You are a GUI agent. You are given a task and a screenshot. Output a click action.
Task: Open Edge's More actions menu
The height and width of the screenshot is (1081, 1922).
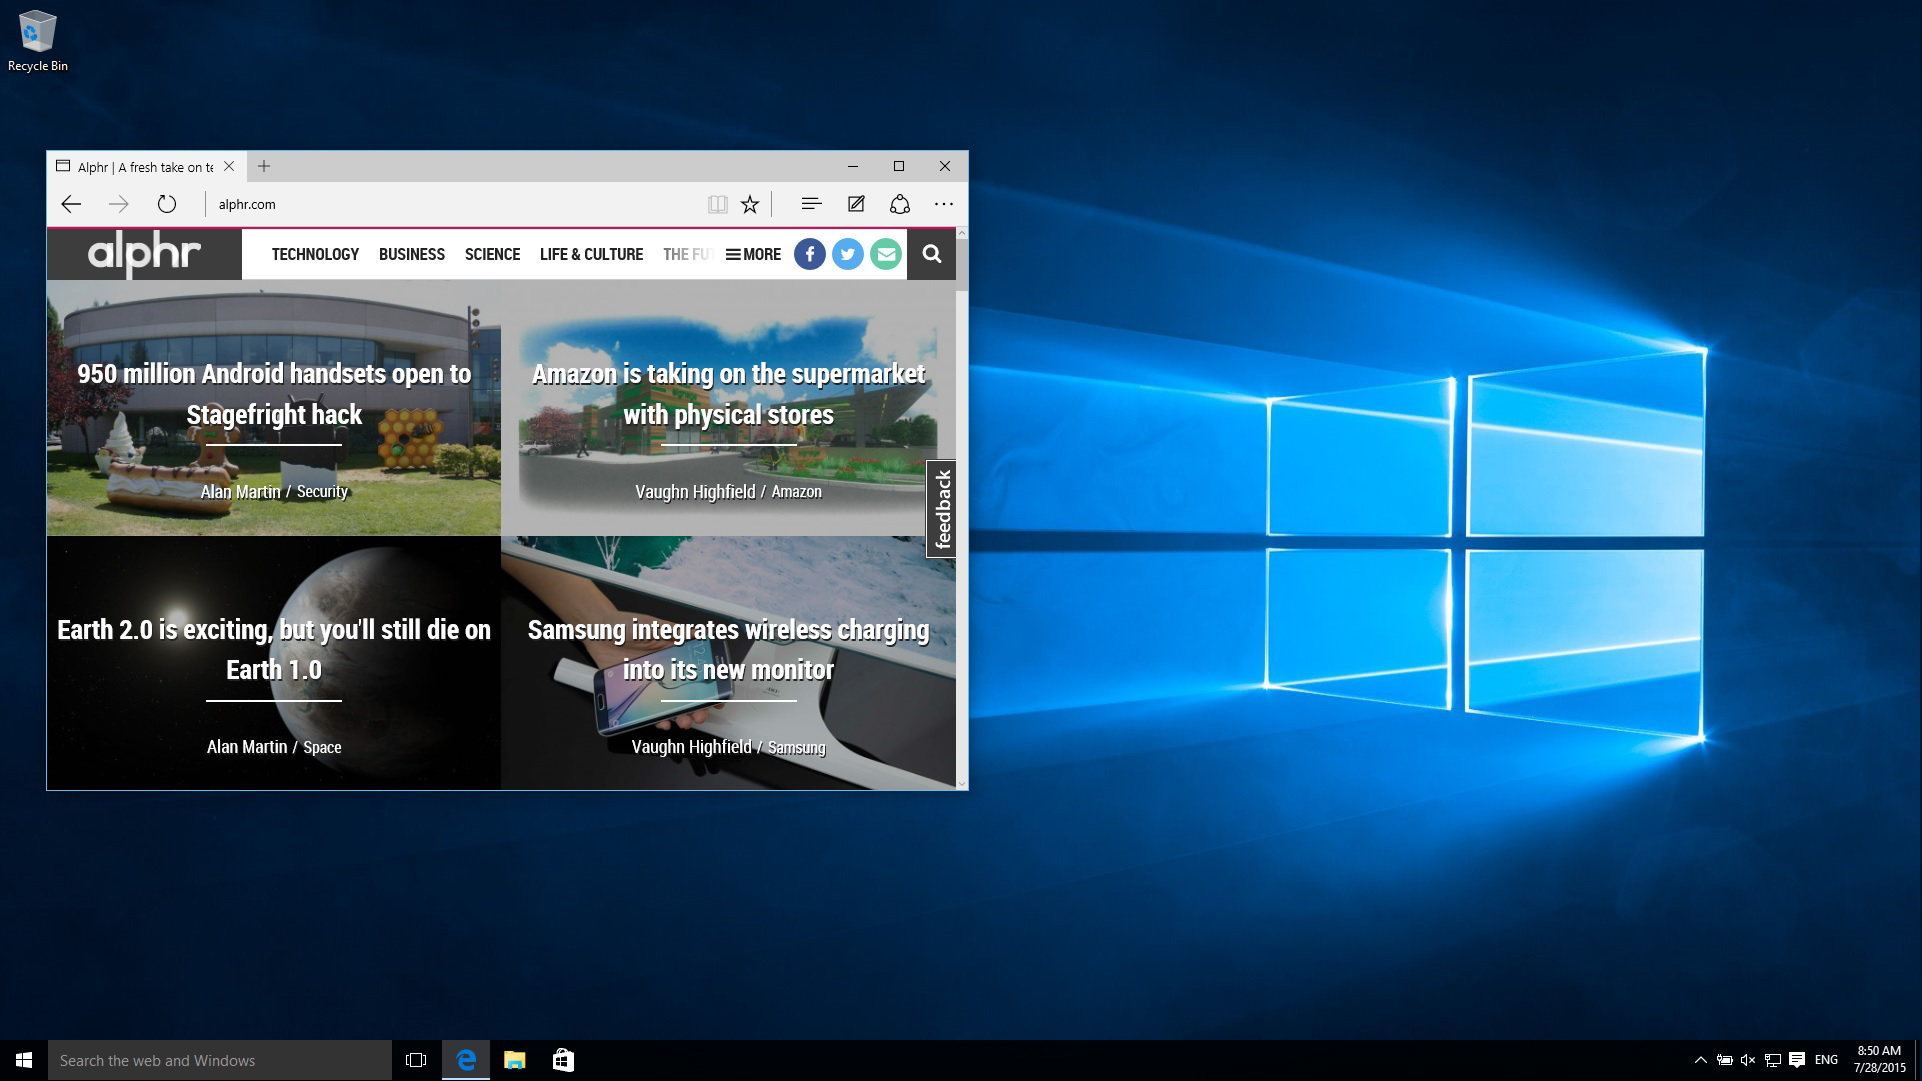click(x=944, y=204)
